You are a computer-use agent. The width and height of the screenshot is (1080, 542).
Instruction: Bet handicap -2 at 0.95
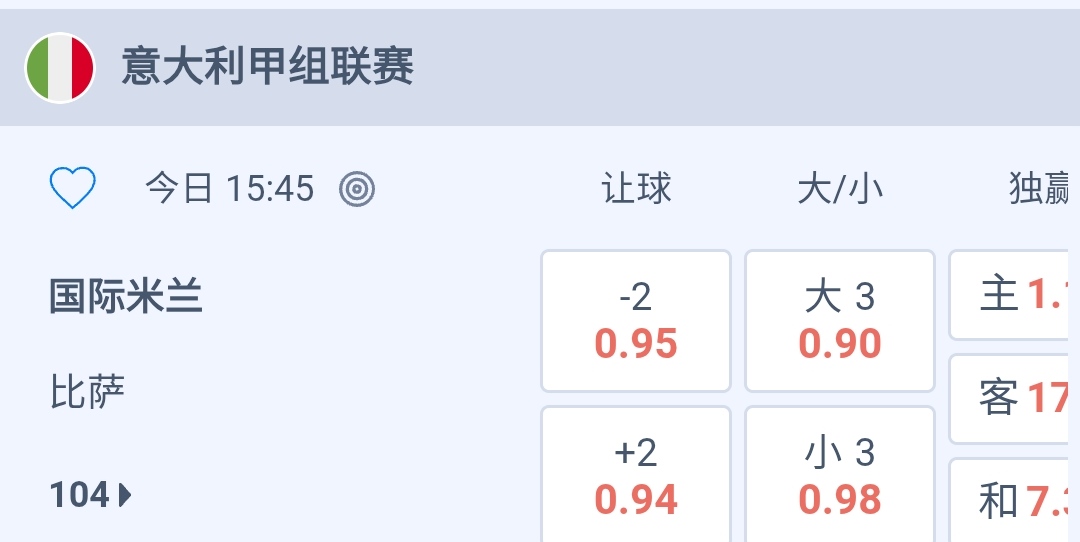(636, 320)
